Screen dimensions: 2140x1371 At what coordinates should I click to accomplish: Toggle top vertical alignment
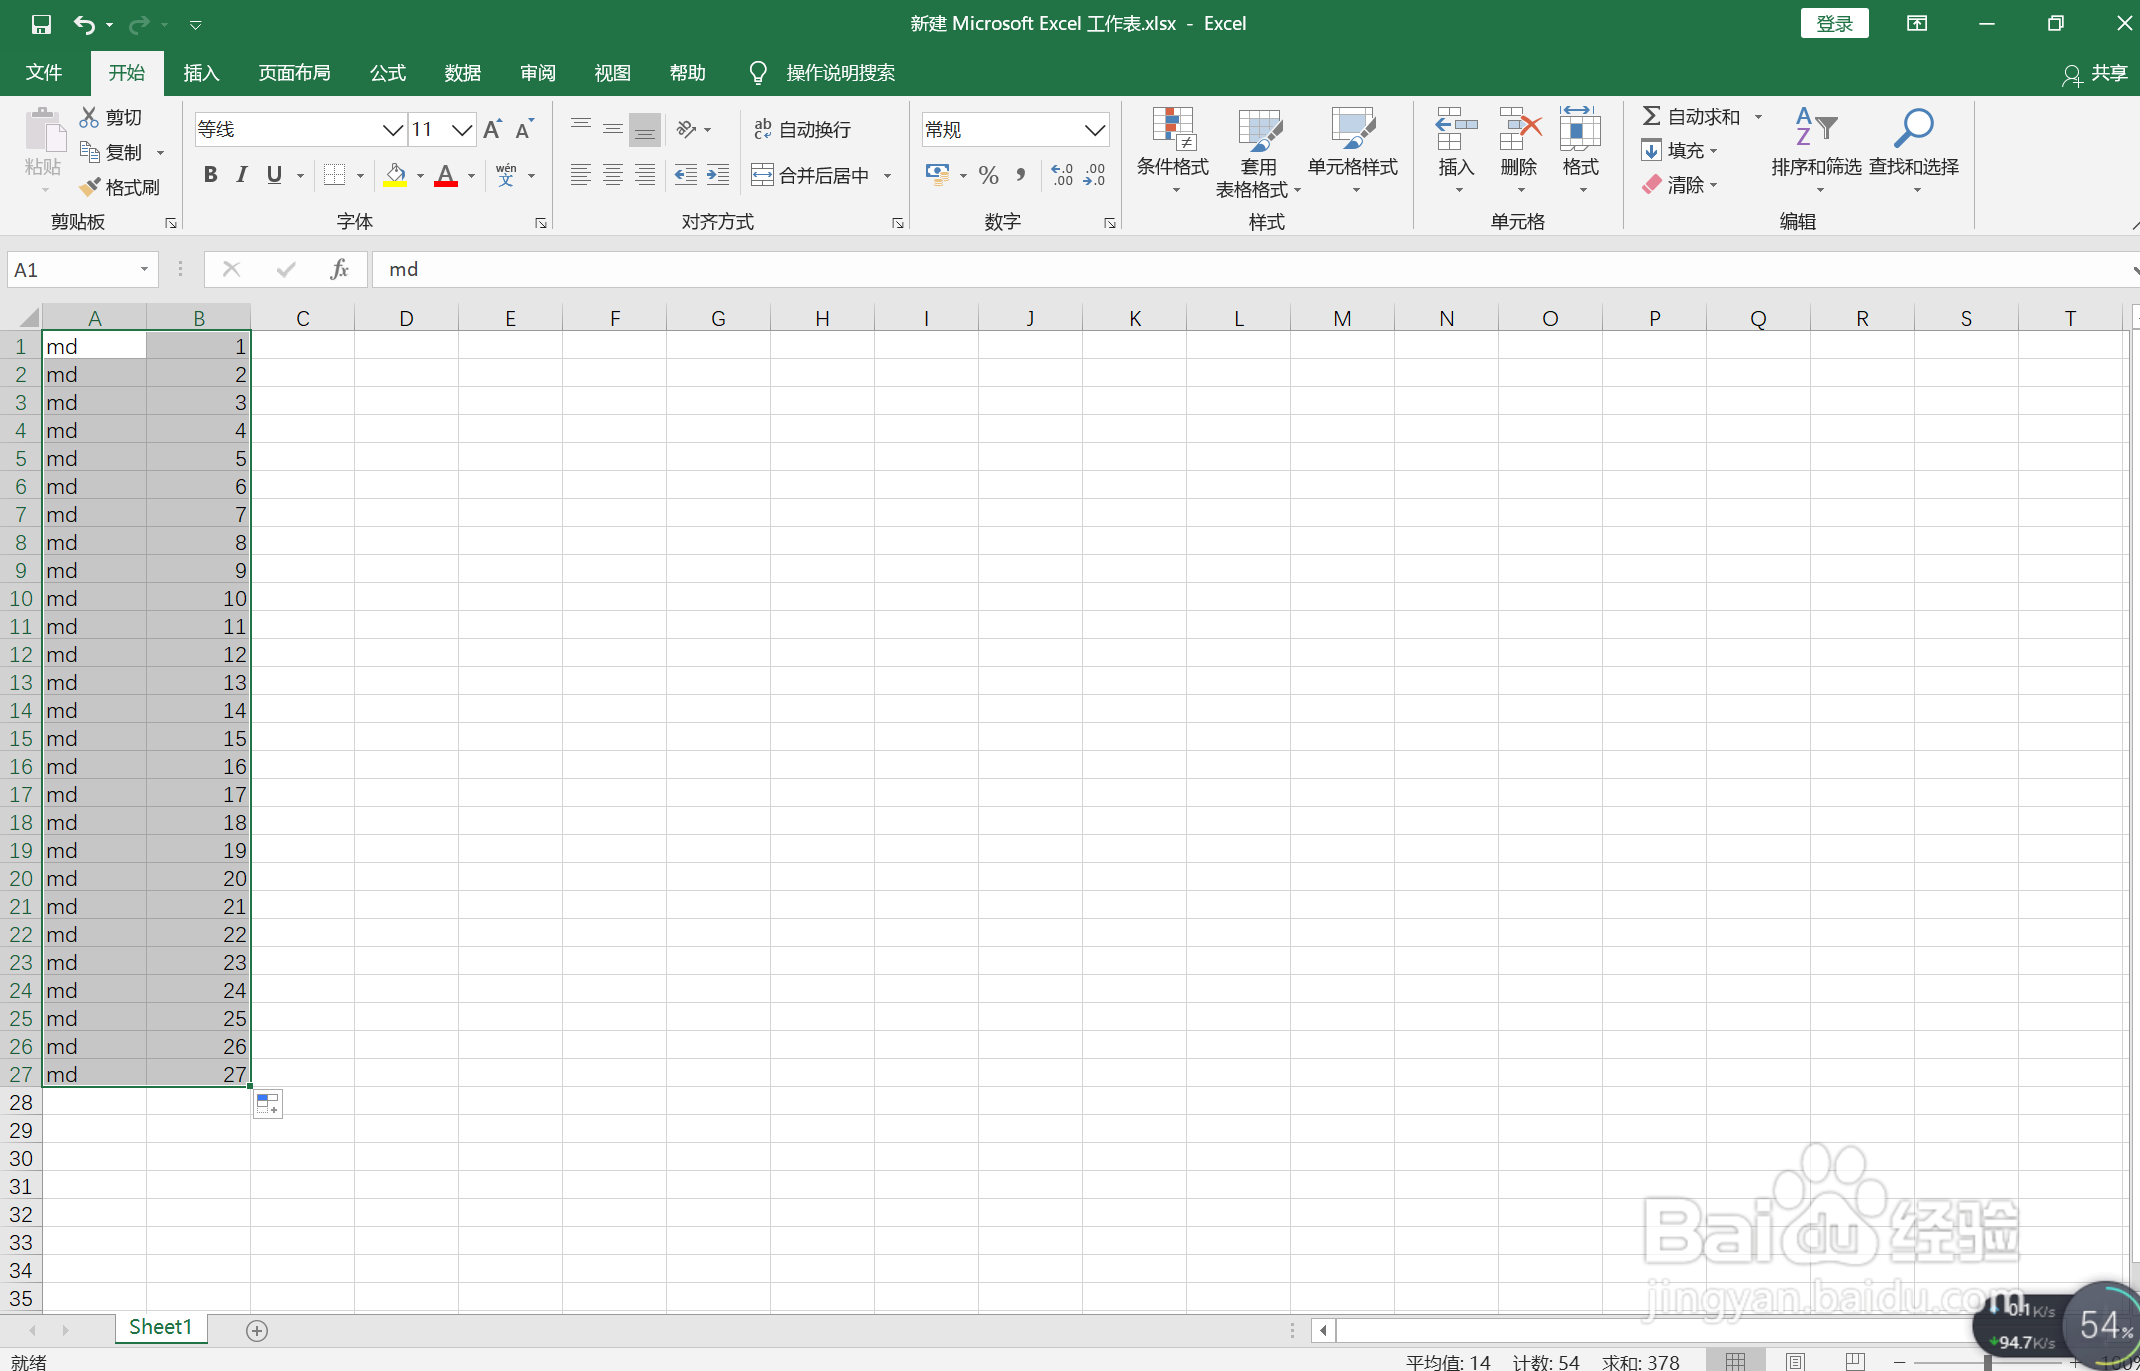581,129
